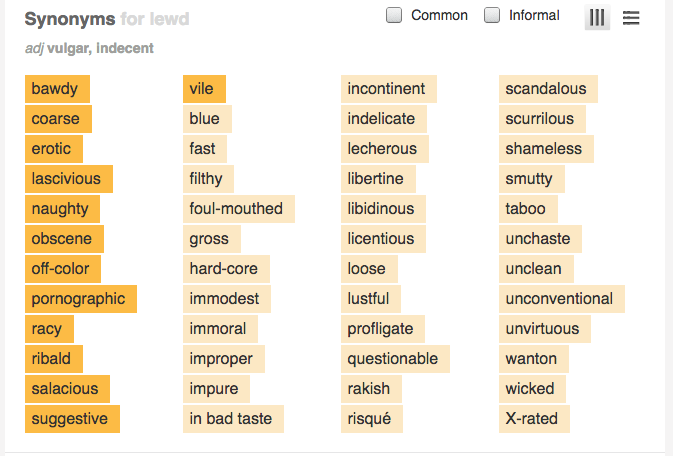Click the word "in bad taste"
673x456 pixels.
click(x=233, y=419)
